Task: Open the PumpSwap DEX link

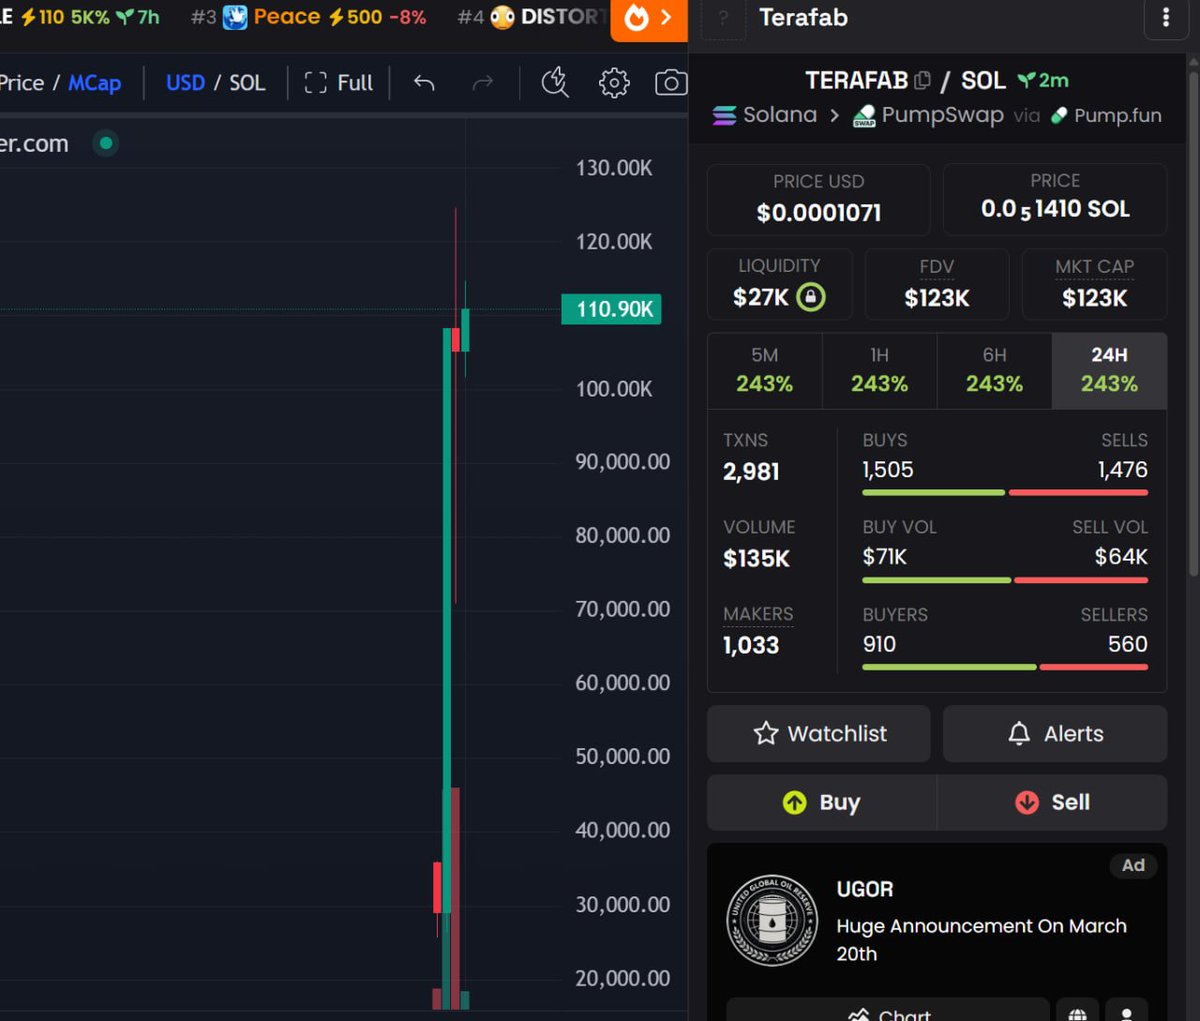Action: [928, 116]
